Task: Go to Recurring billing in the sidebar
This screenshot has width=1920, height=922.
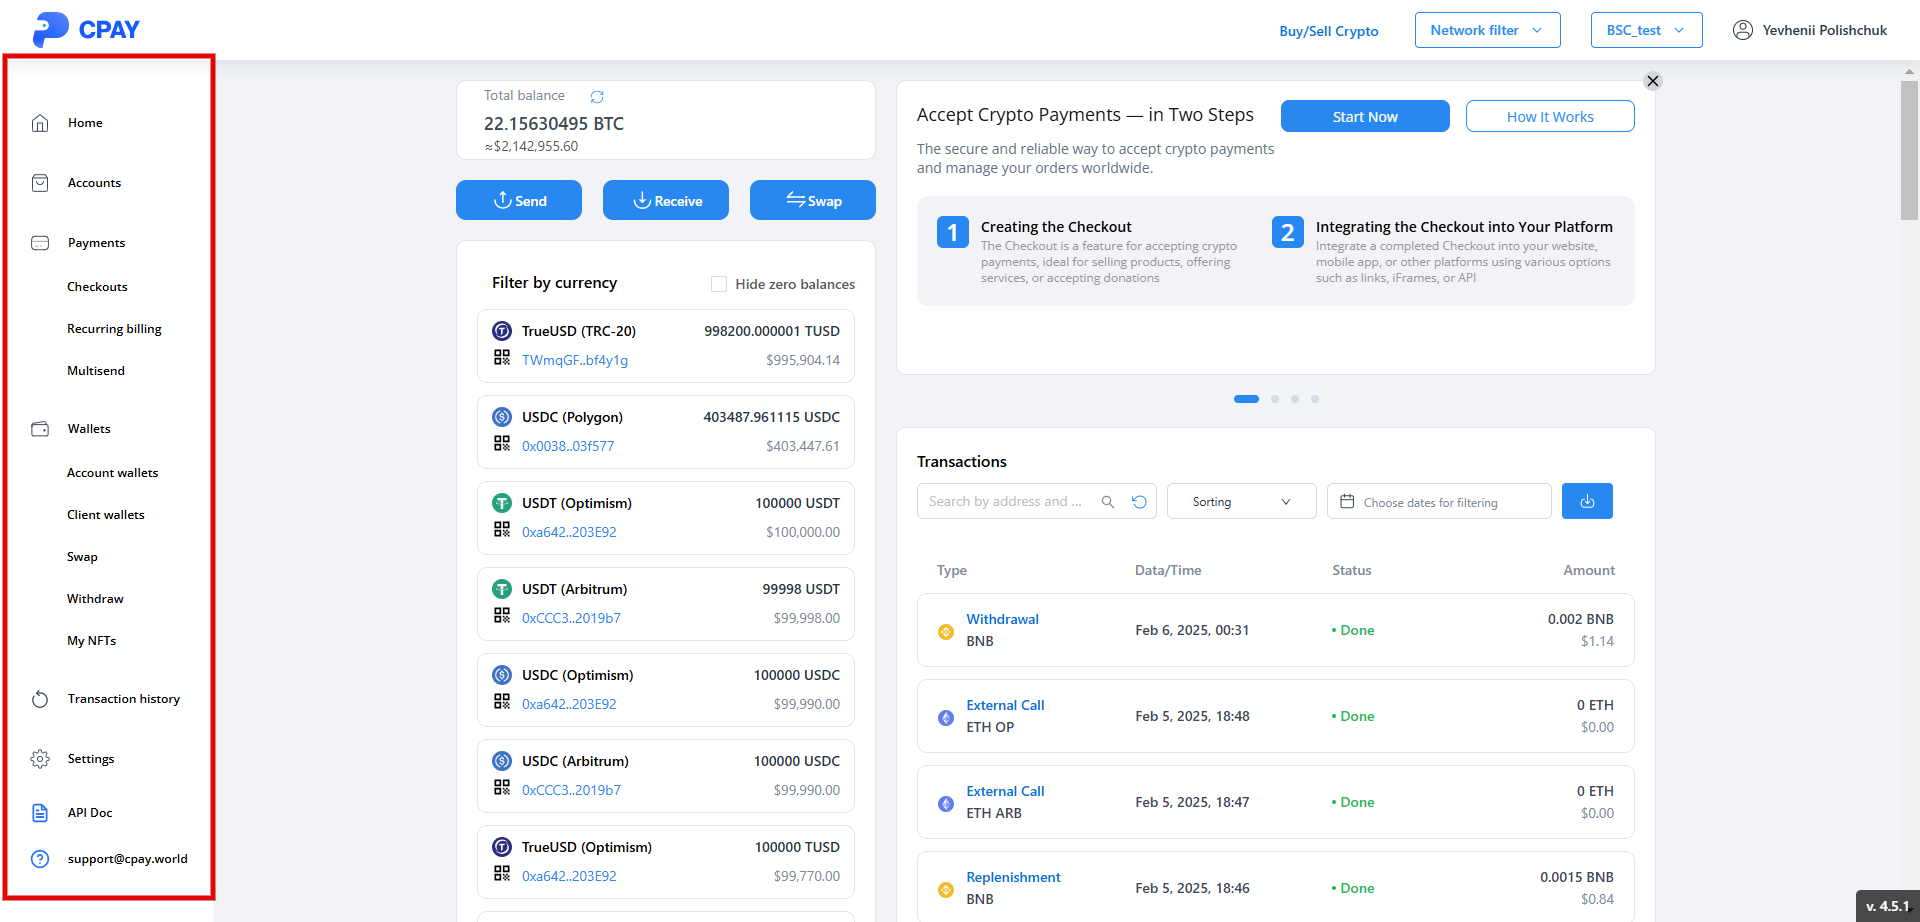Action: coord(114,329)
